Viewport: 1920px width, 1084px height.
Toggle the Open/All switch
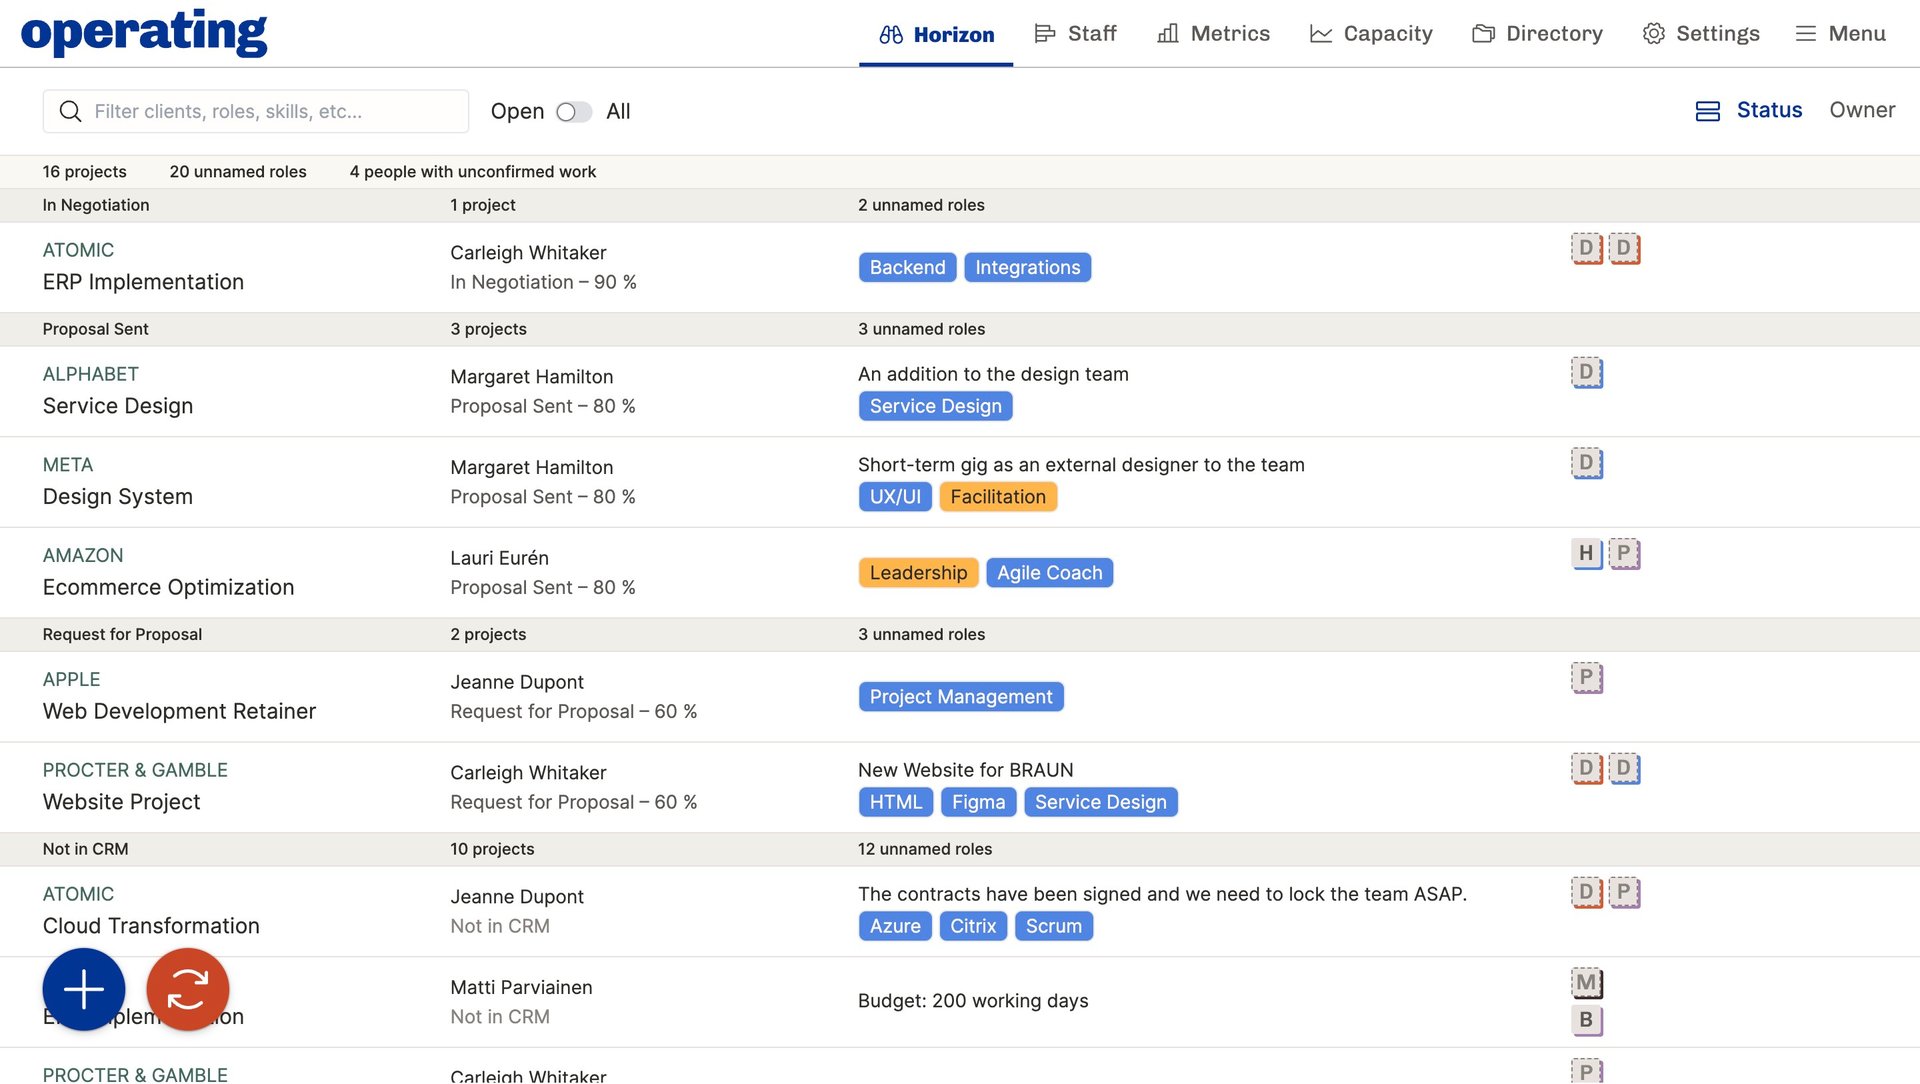coord(573,112)
